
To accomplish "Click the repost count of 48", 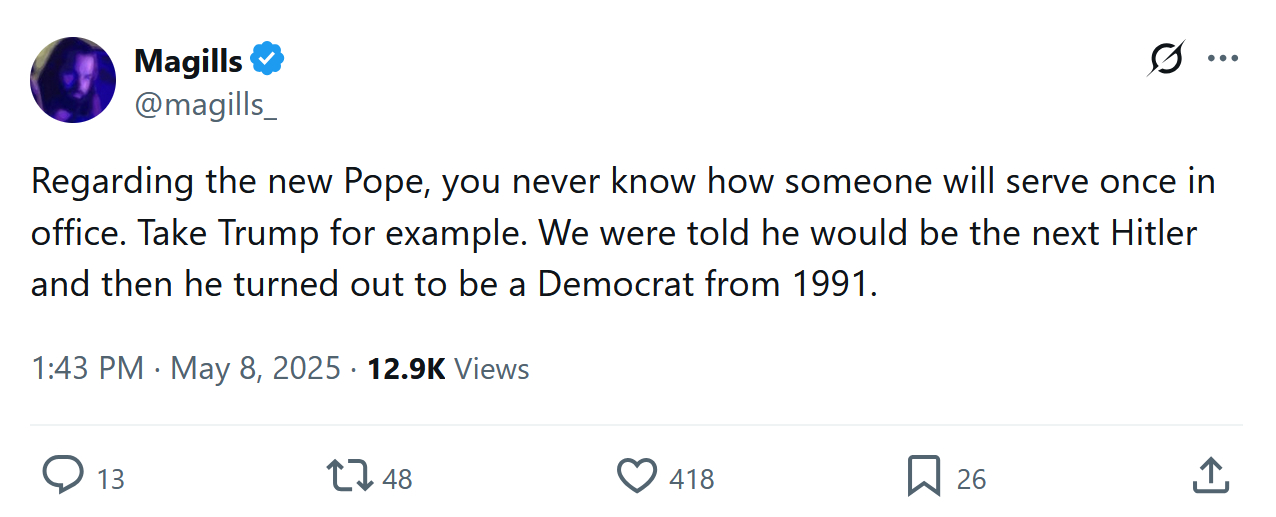I will click(397, 479).
